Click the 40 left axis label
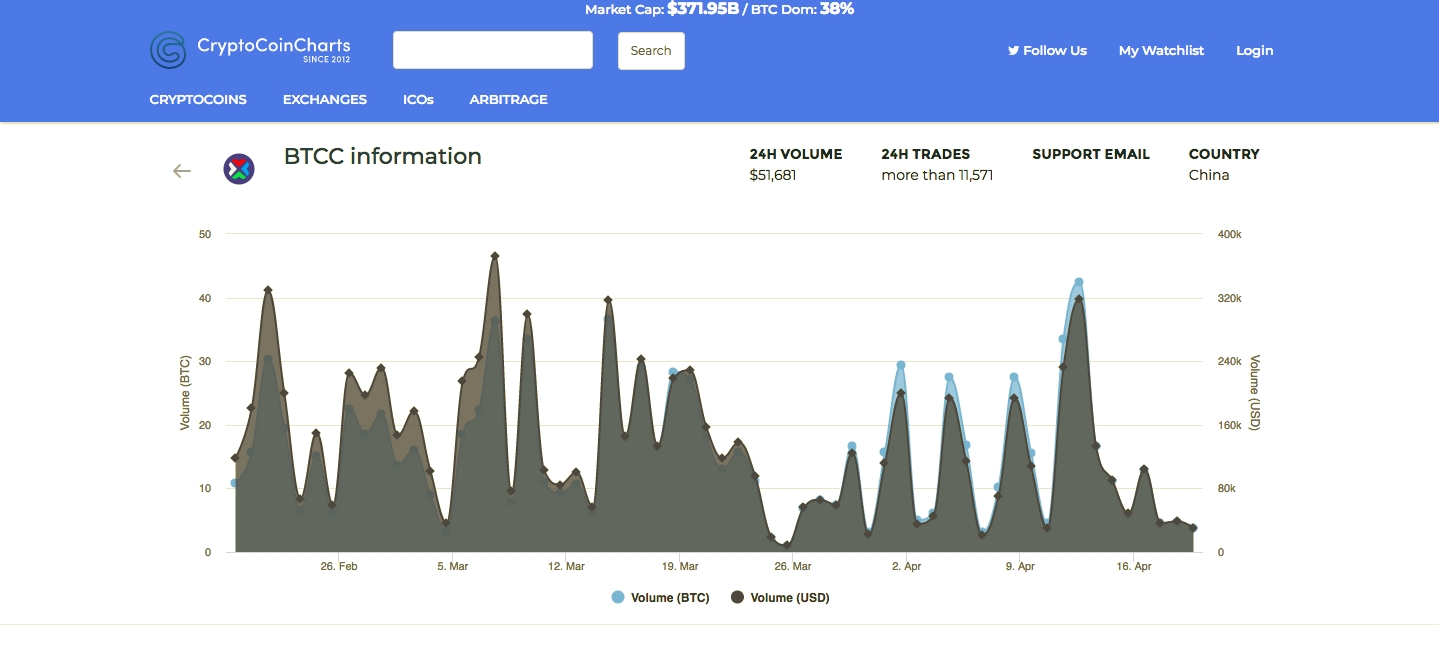1439x659 pixels. pyautogui.click(x=205, y=298)
